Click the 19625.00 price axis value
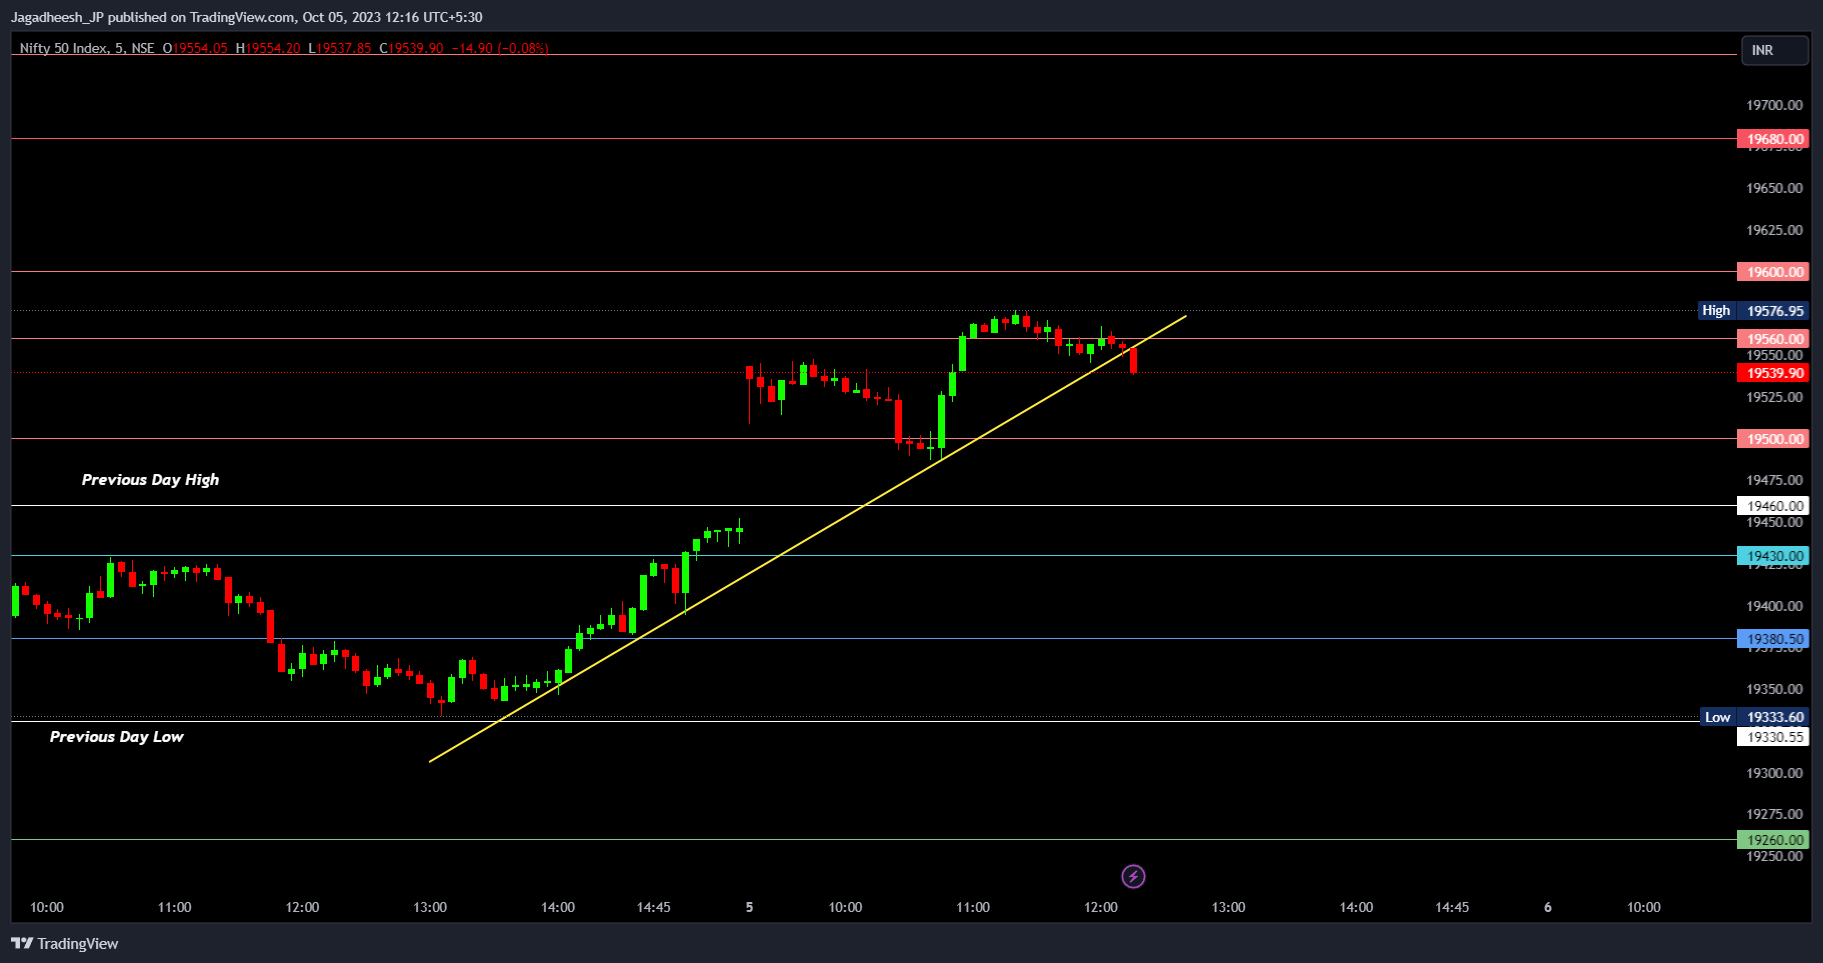The height and width of the screenshot is (963, 1823). (1774, 230)
